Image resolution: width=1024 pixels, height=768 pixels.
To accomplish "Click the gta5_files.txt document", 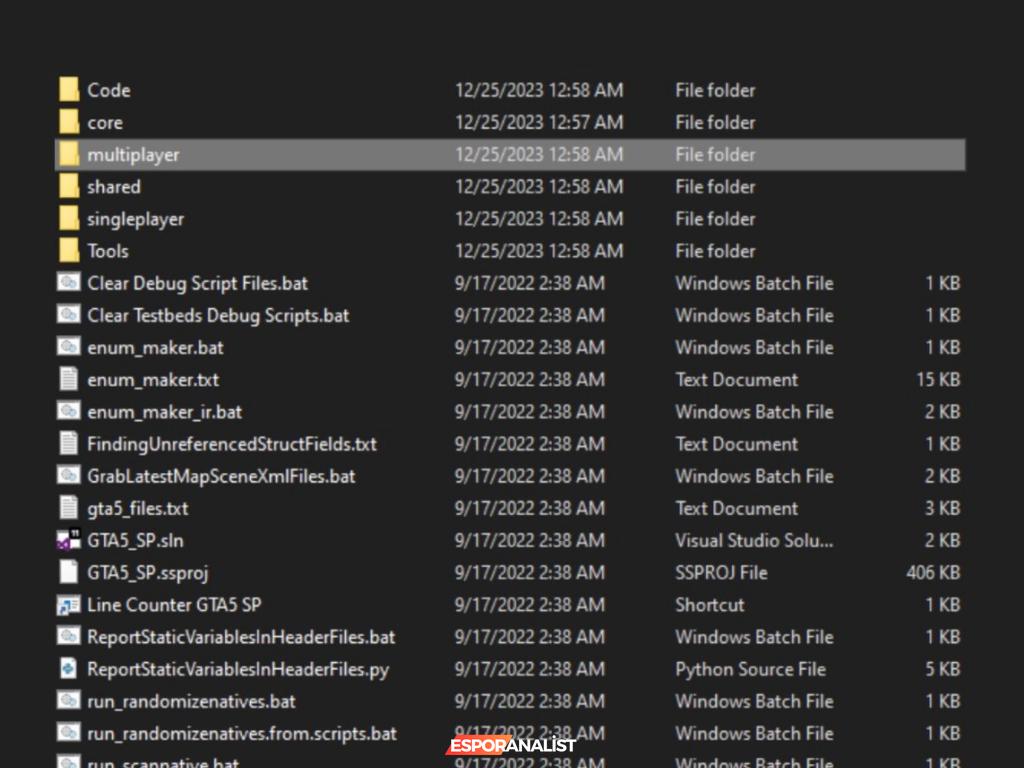I will point(137,509).
